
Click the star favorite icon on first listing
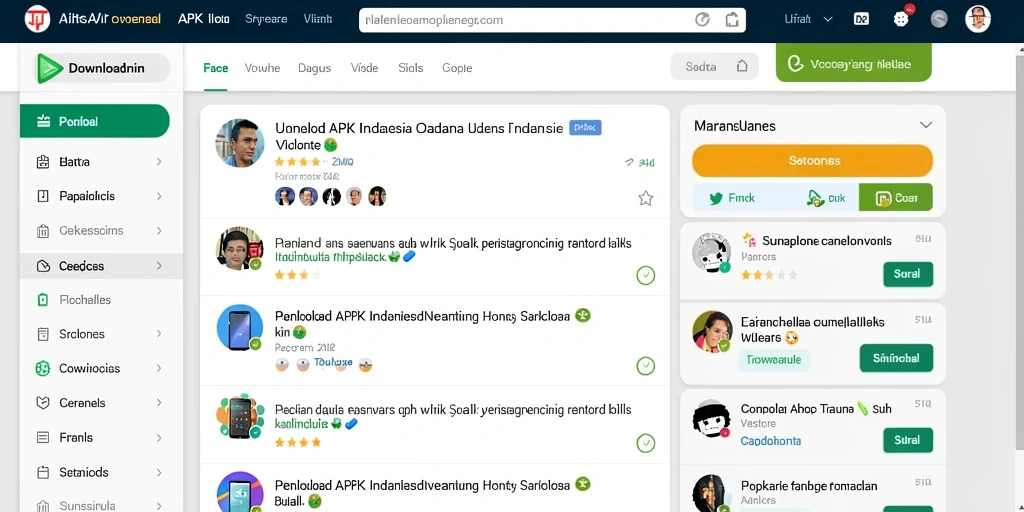(x=645, y=198)
